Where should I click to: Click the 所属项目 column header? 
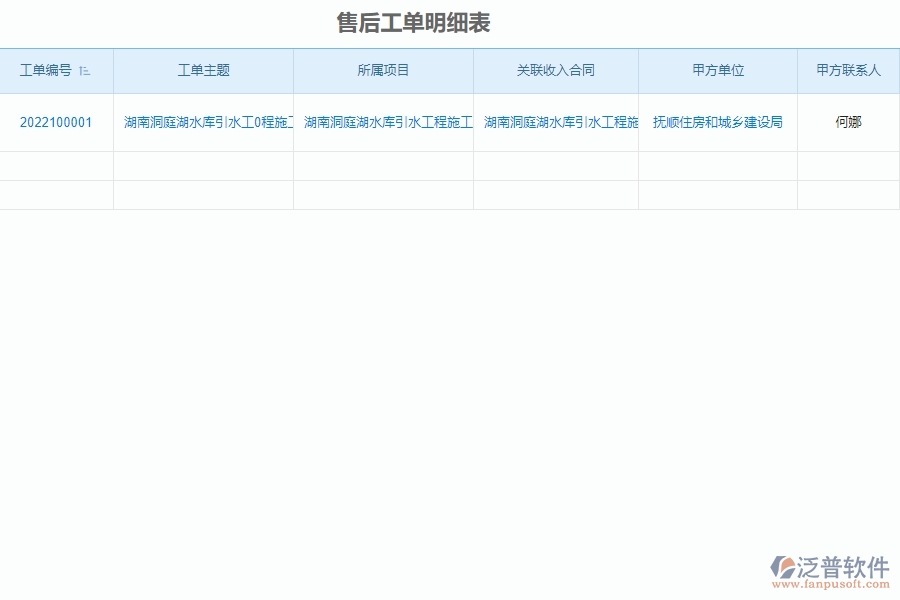(x=384, y=71)
